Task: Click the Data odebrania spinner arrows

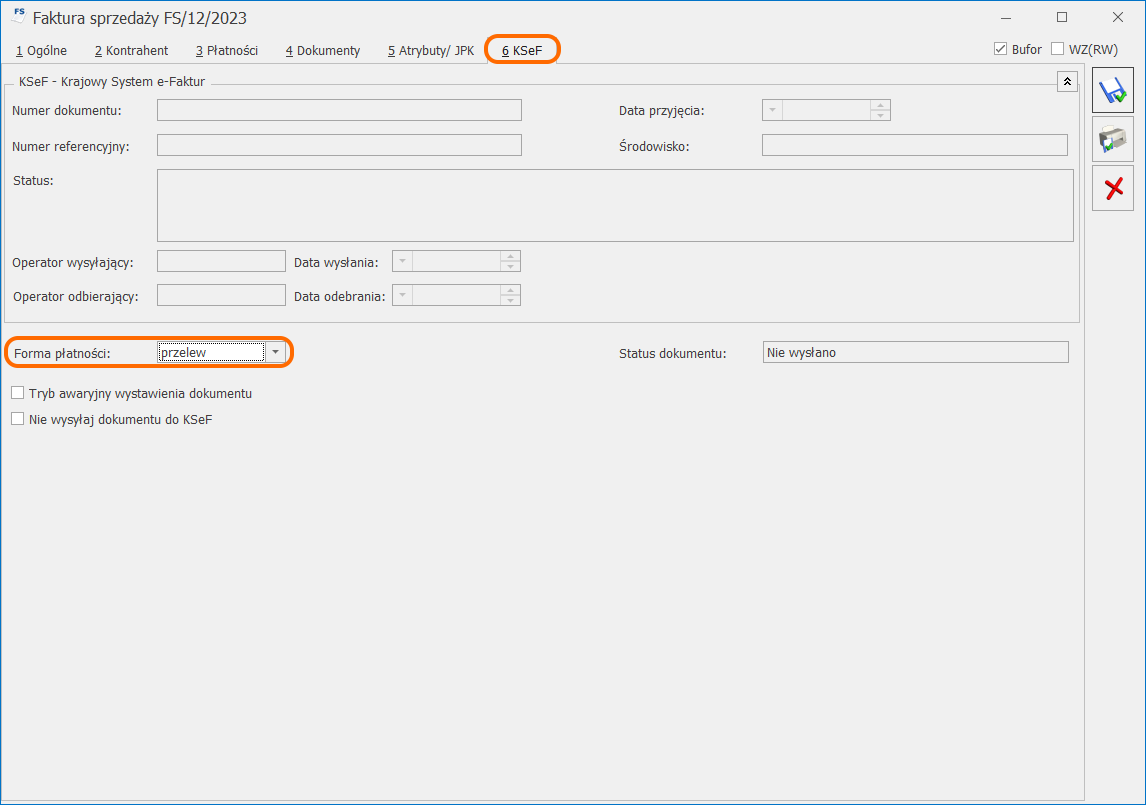Action: pos(511,295)
